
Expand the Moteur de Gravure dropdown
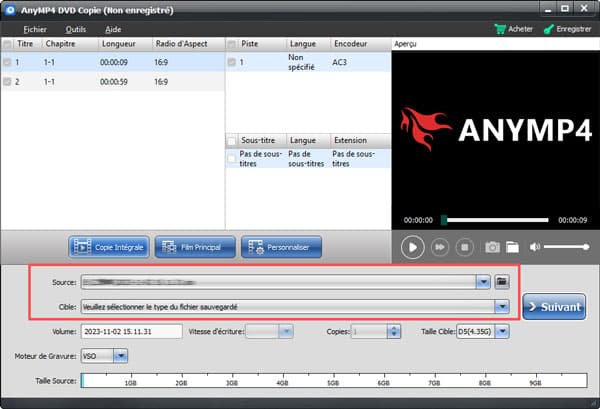coord(120,354)
